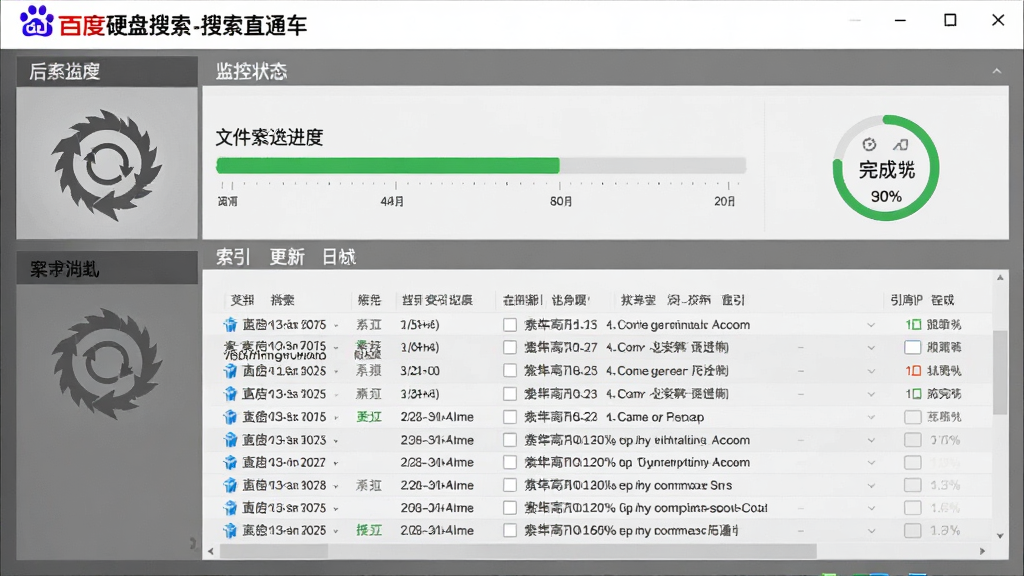Toggle the end checkbox of Came or Recap row
1024x576 pixels.
912,417
